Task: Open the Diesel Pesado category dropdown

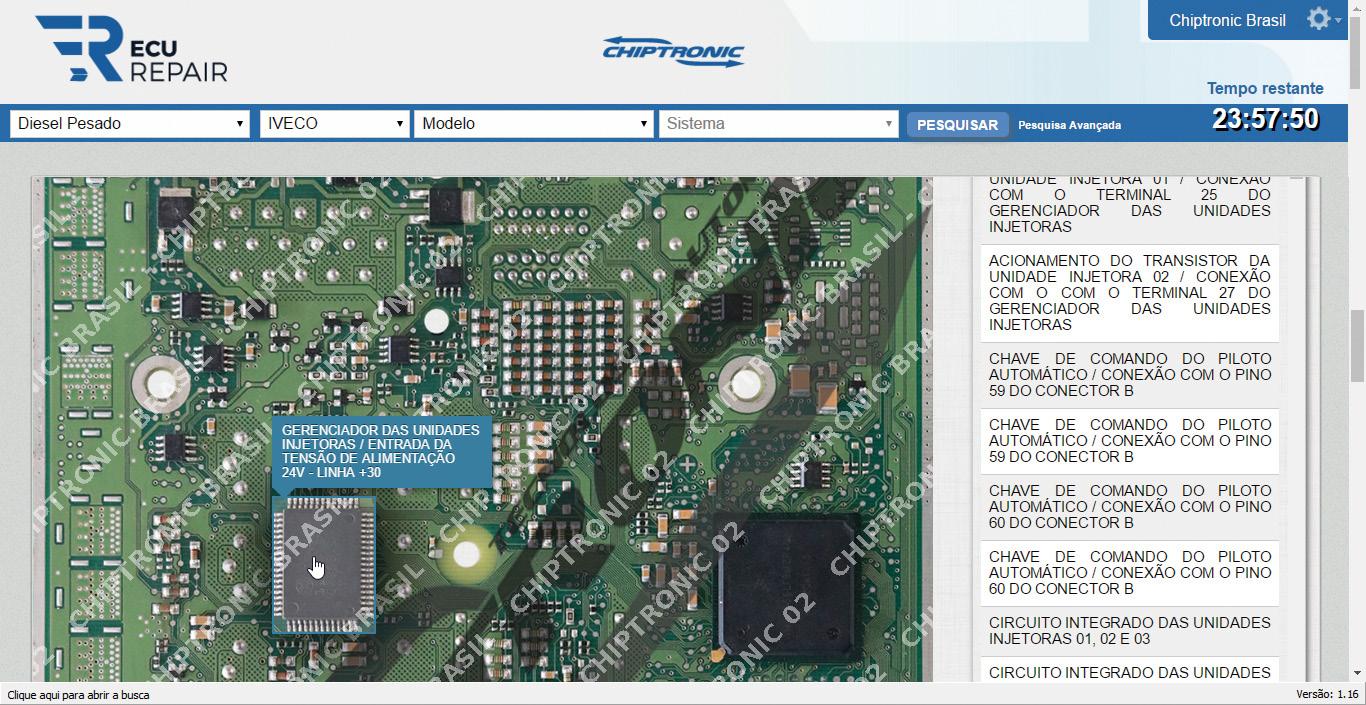Action: (x=130, y=124)
